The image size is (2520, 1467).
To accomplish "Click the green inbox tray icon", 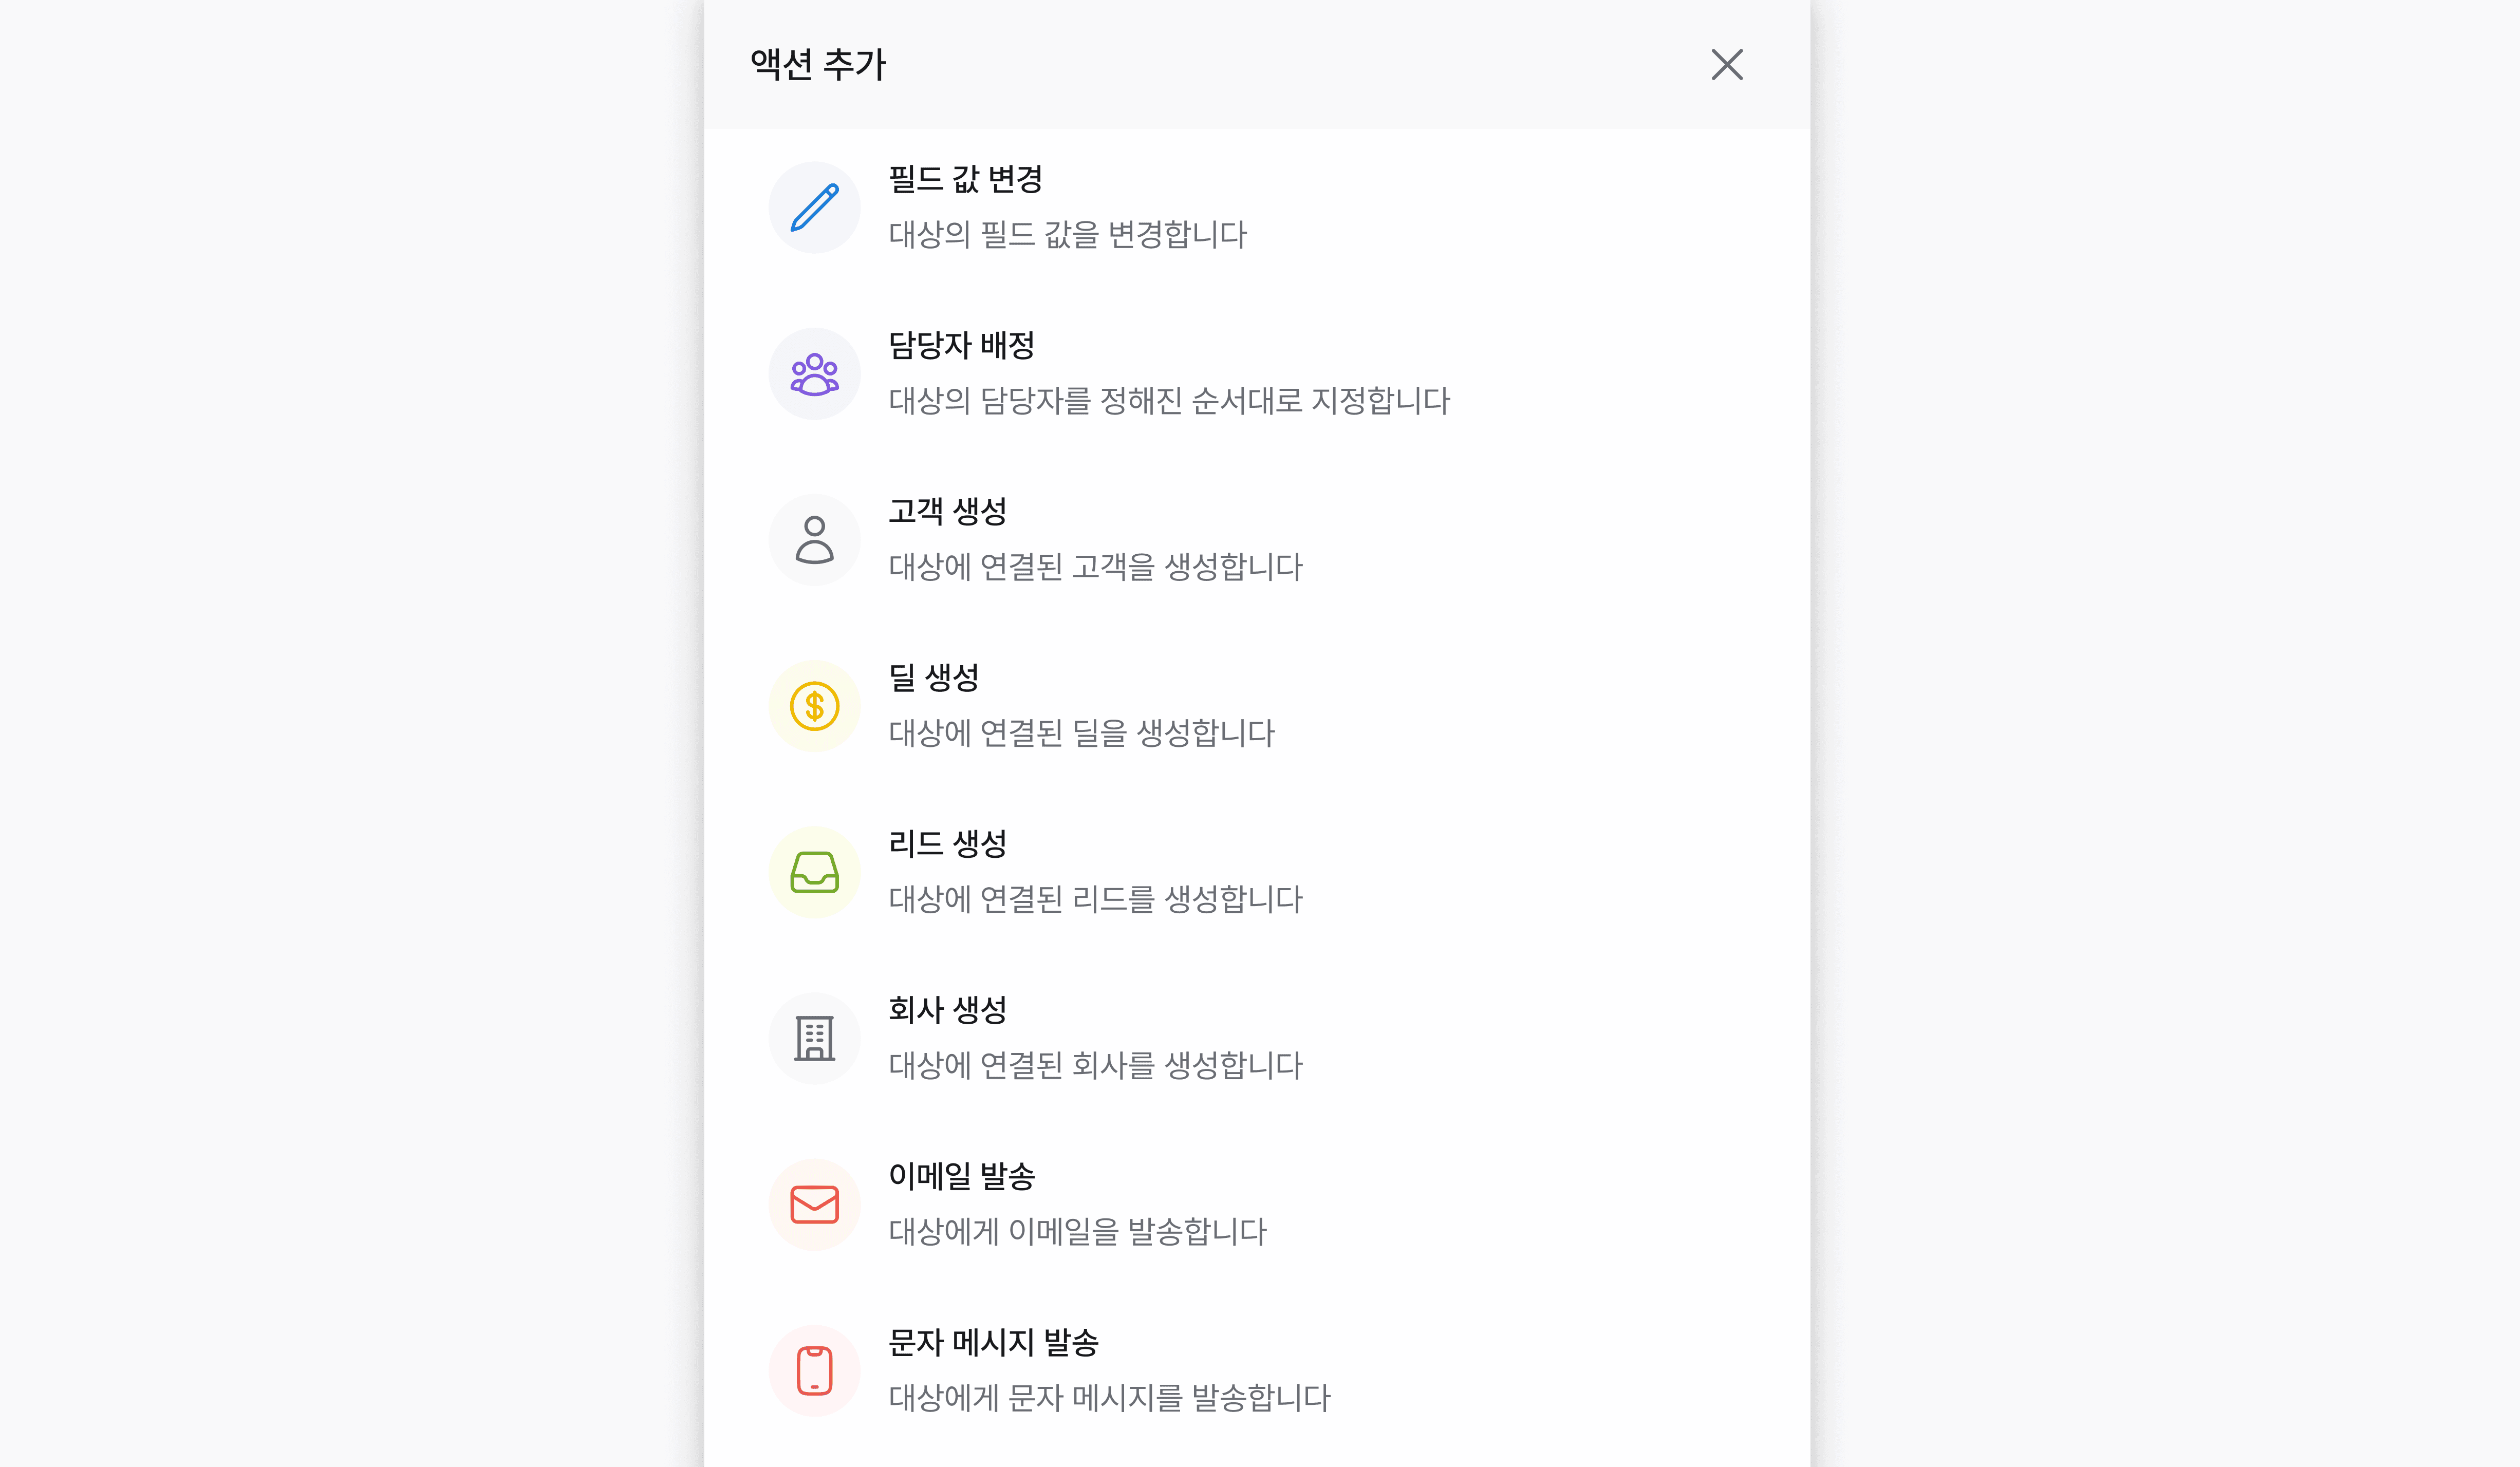I will point(814,872).
